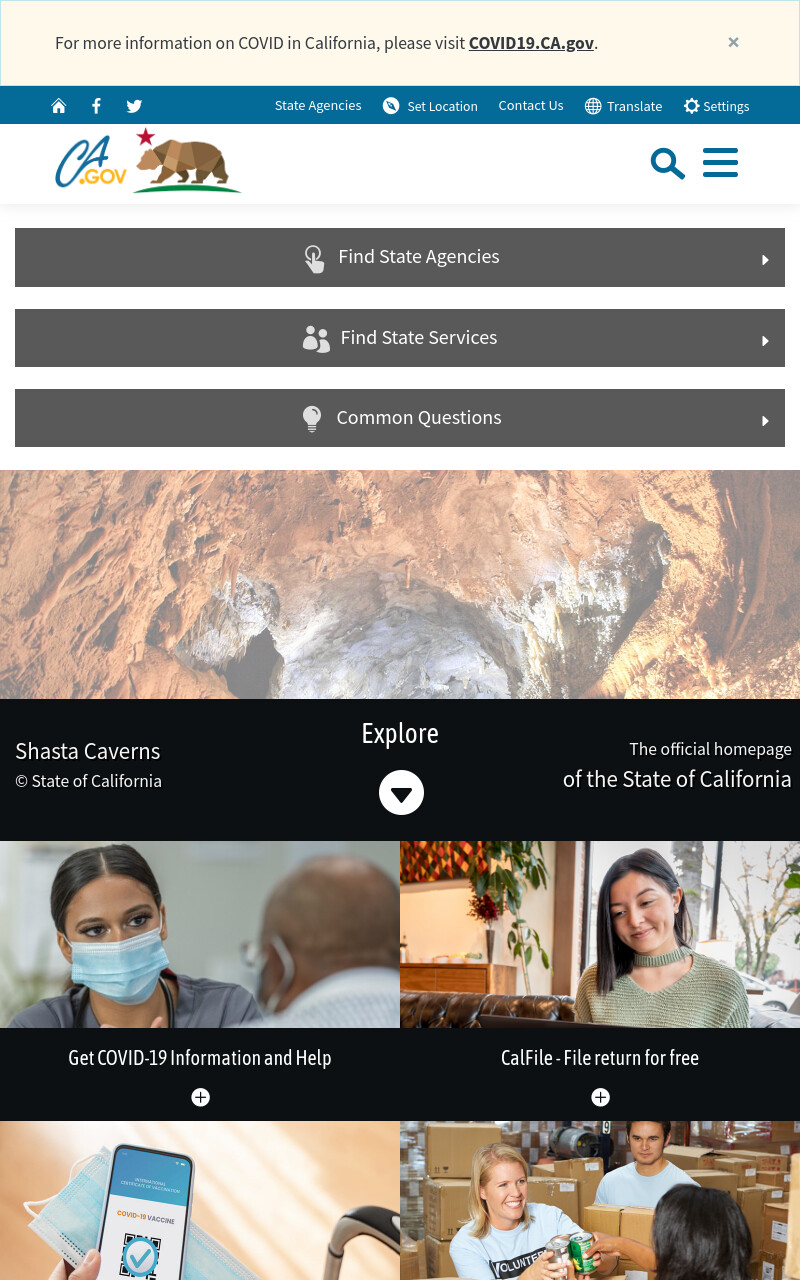Select the volunteer food drive thumbnail
The width and height of the screenshot is (800, 1280).
600,1200
